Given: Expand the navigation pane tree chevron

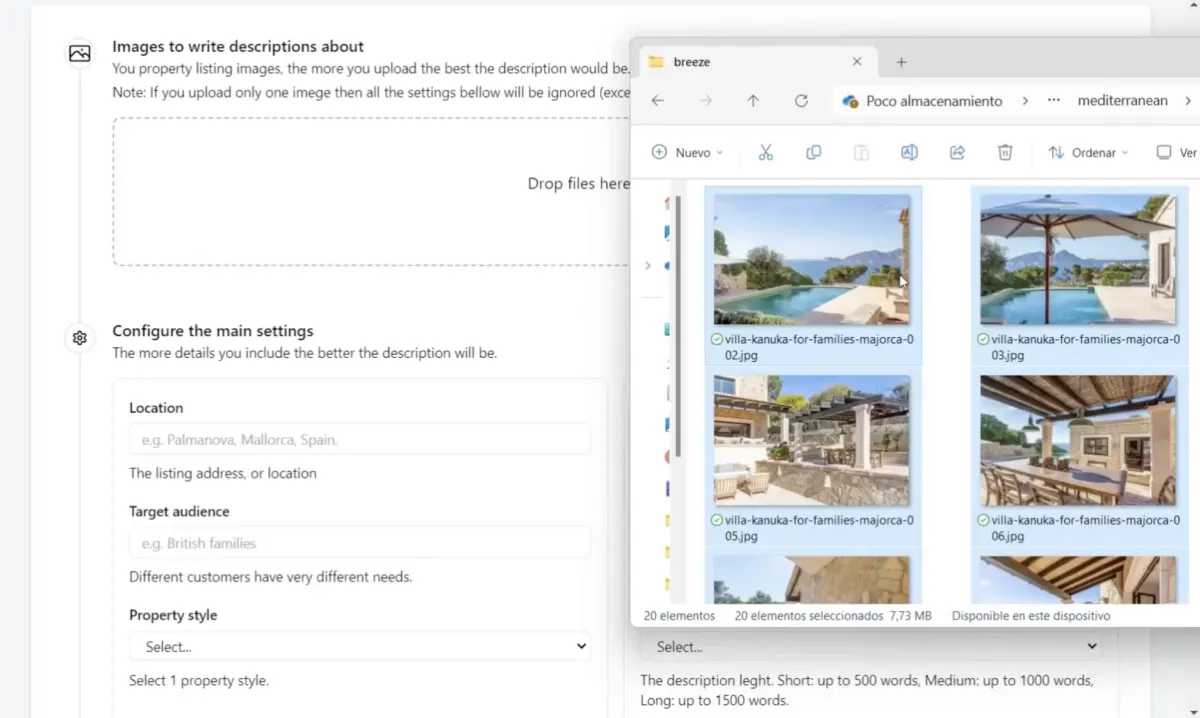Looking at the screenshot, I should click(x=648, y=265).
